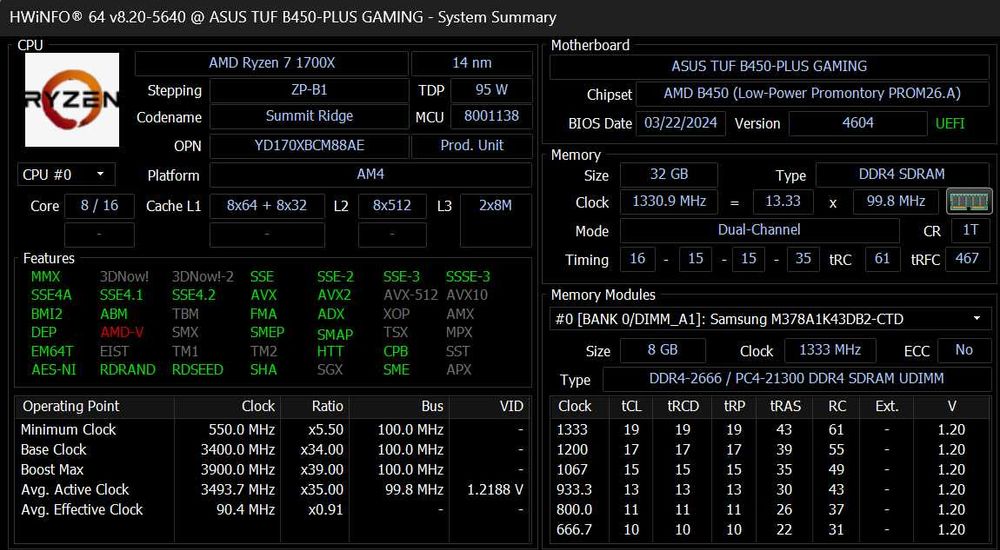Click the ASUS TUF B450-PLUS GAMING motherboard field
Viewport: 1000px width, 550px height.
[x=769, y=66]
